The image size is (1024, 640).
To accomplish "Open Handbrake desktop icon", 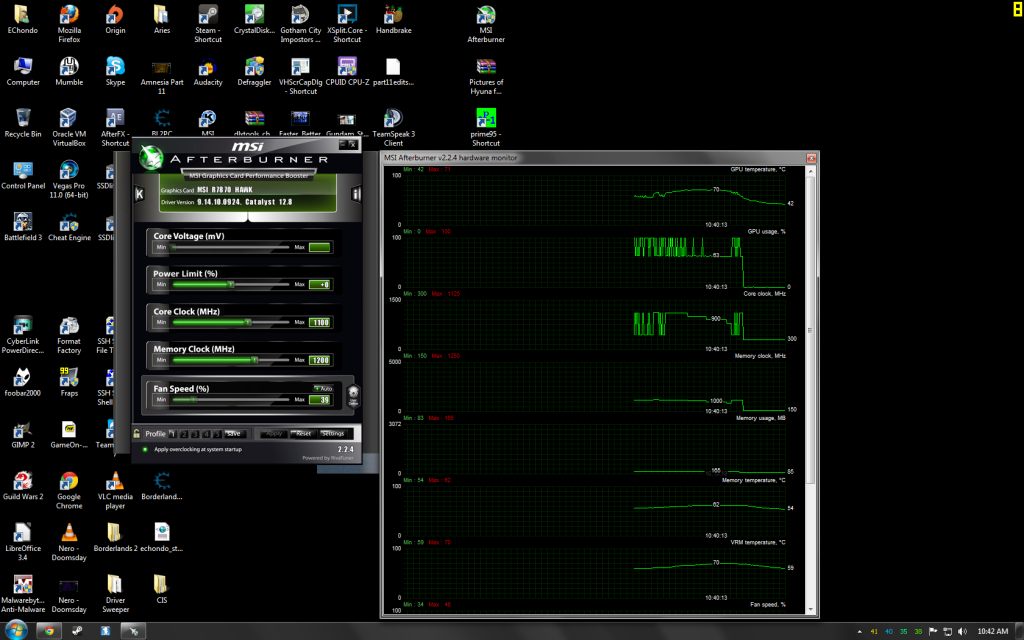I will coord(393,20).
